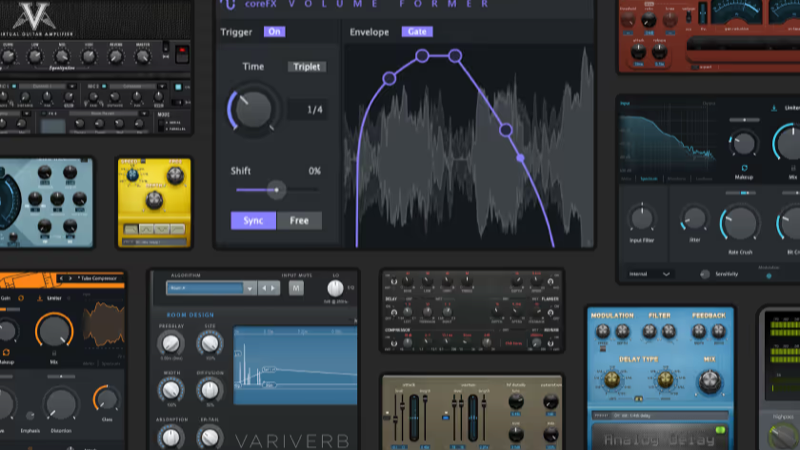Flip the red power switch on guitar amplifier
The image size is (800, 450).
182,54
